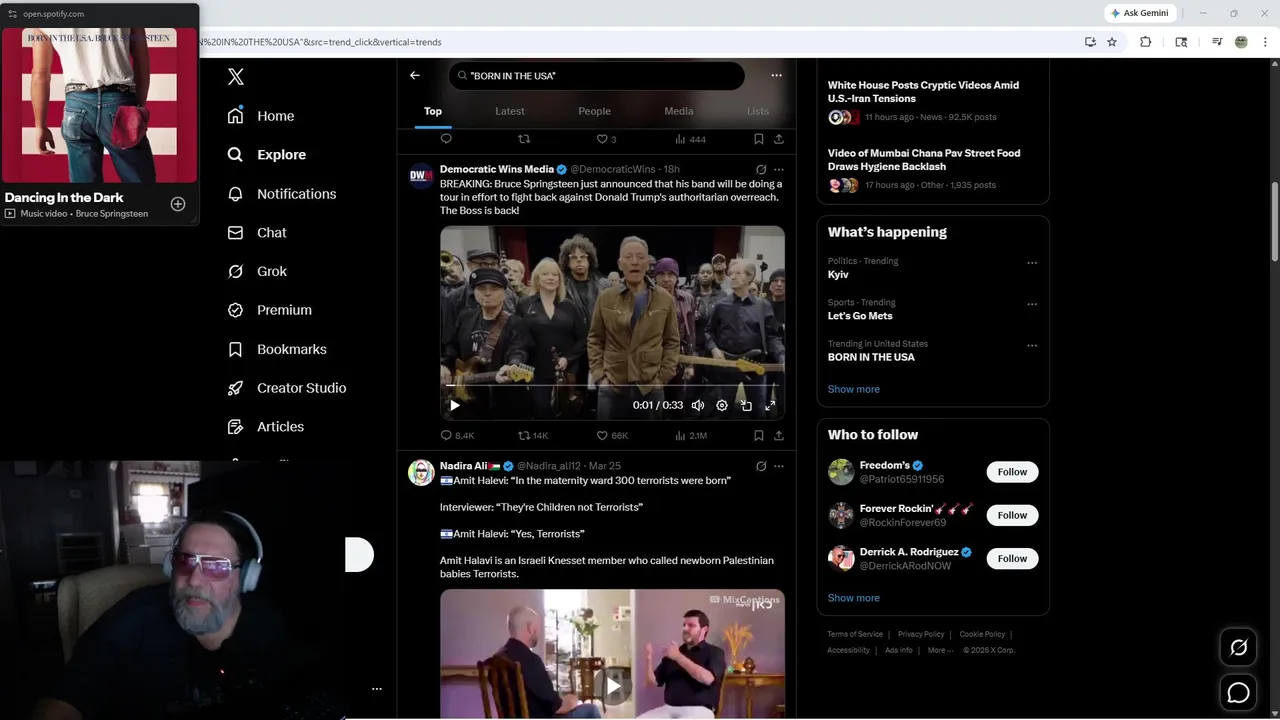Screen dimensions: 1280x720
Task: Enter fullscreen on Springsteen video
Action: pos(770,405)
